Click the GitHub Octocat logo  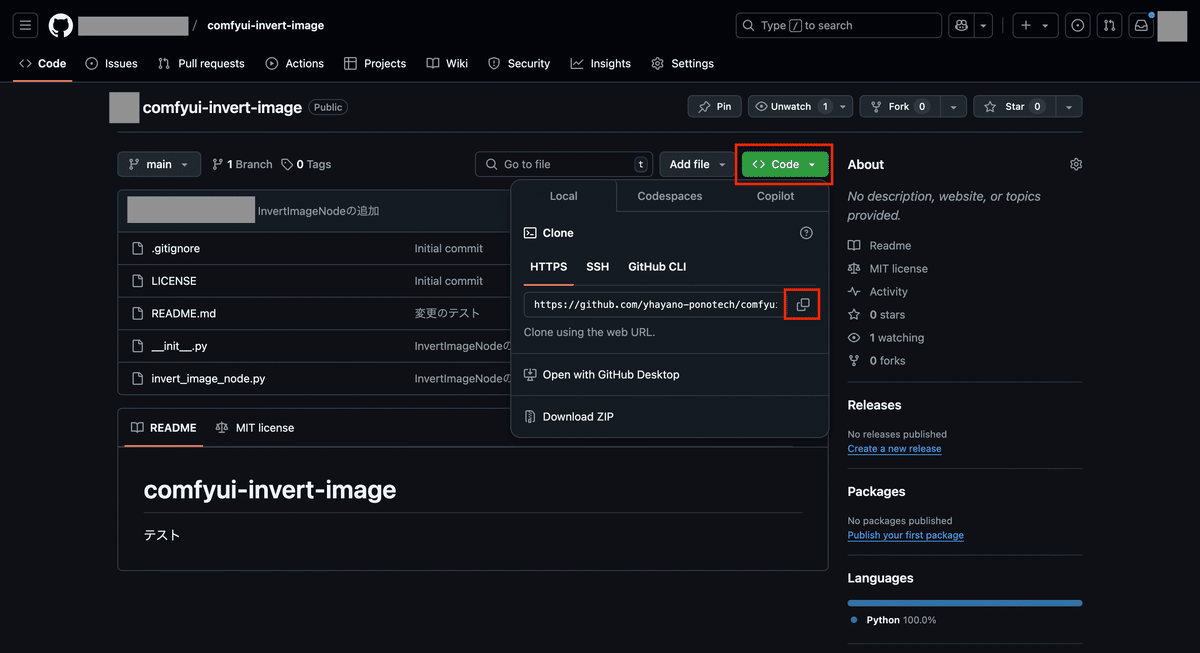(60, 25)
